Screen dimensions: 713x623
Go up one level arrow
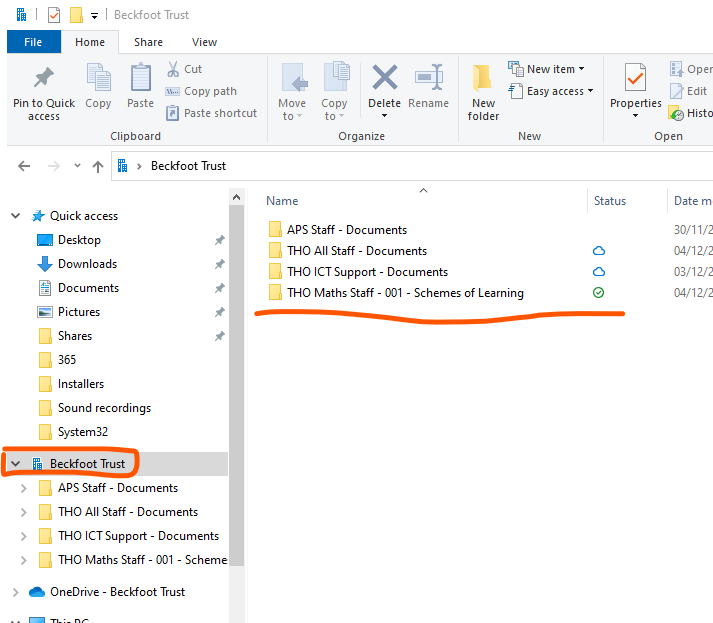click(x=98, y=166)
